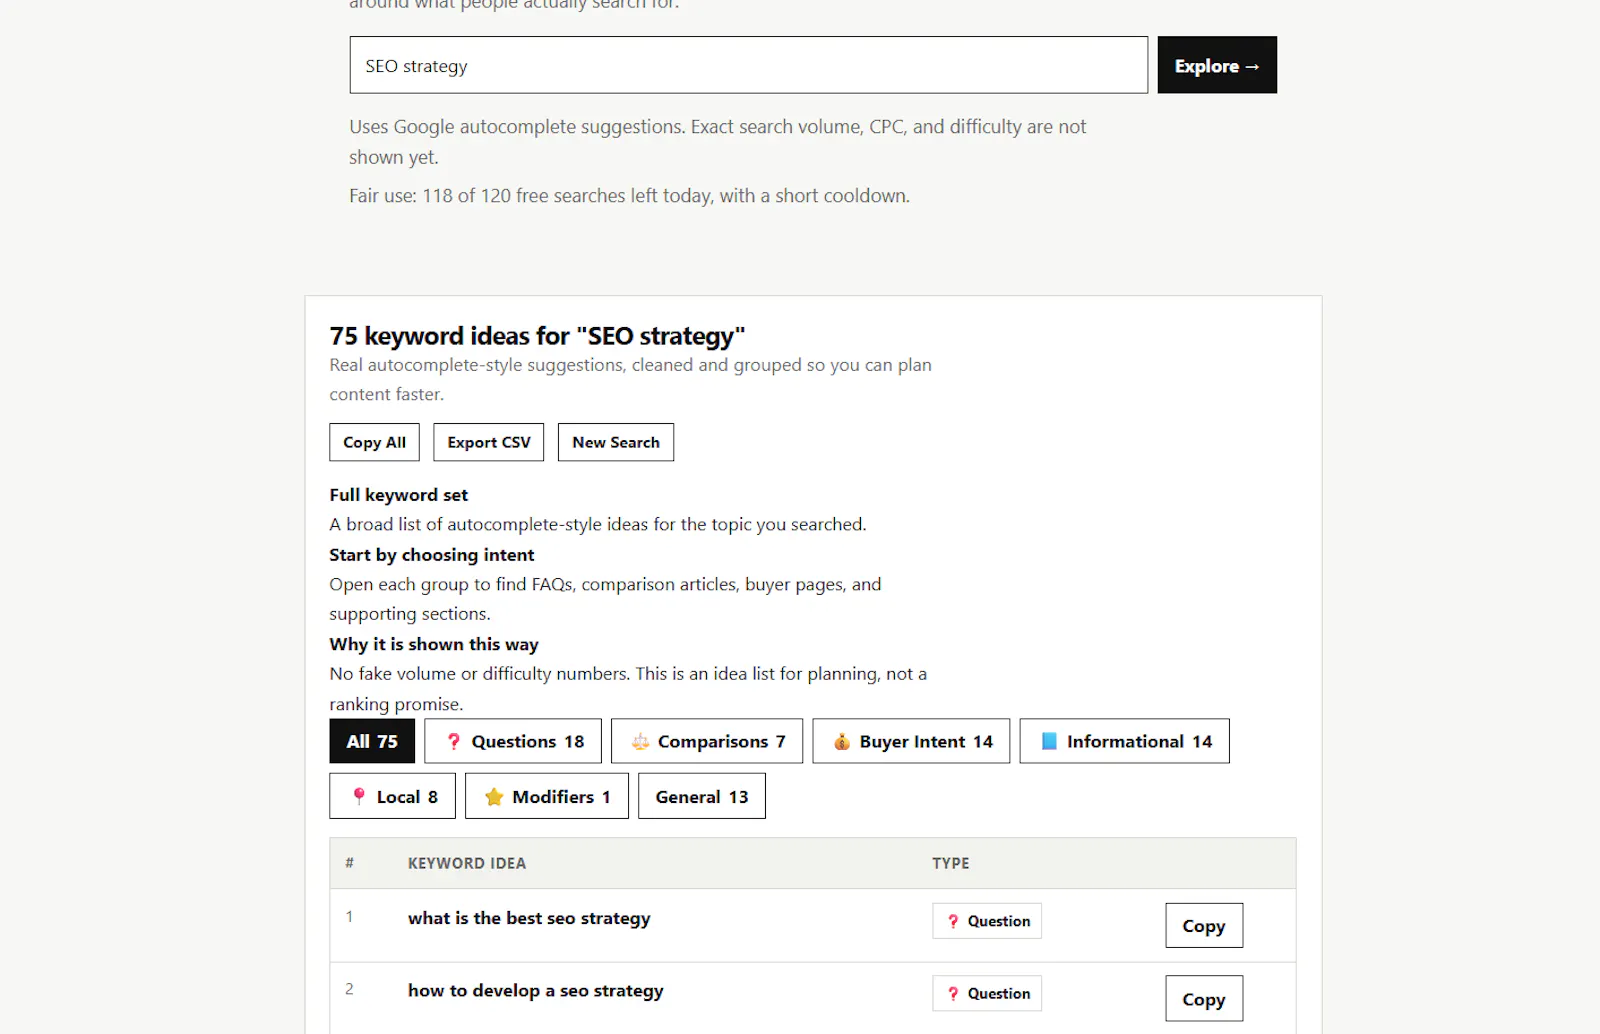Click question icon in row 2 Question badge
This screenshot has height=1034, width=1600.
click(x=953, y=993)
